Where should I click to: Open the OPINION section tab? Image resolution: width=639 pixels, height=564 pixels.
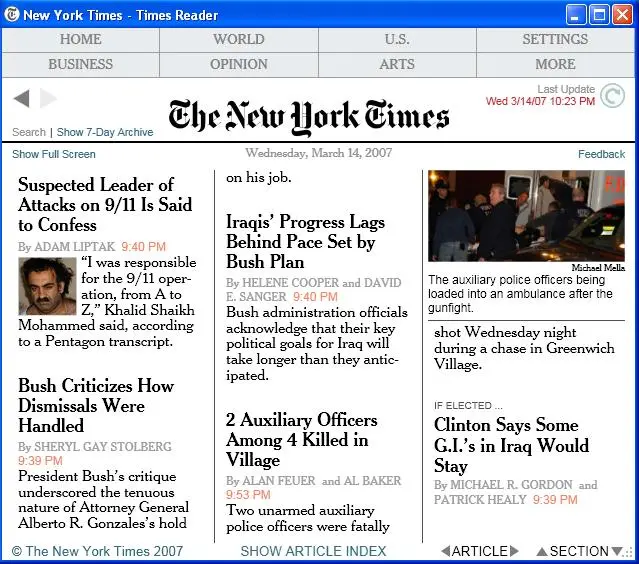239,64
